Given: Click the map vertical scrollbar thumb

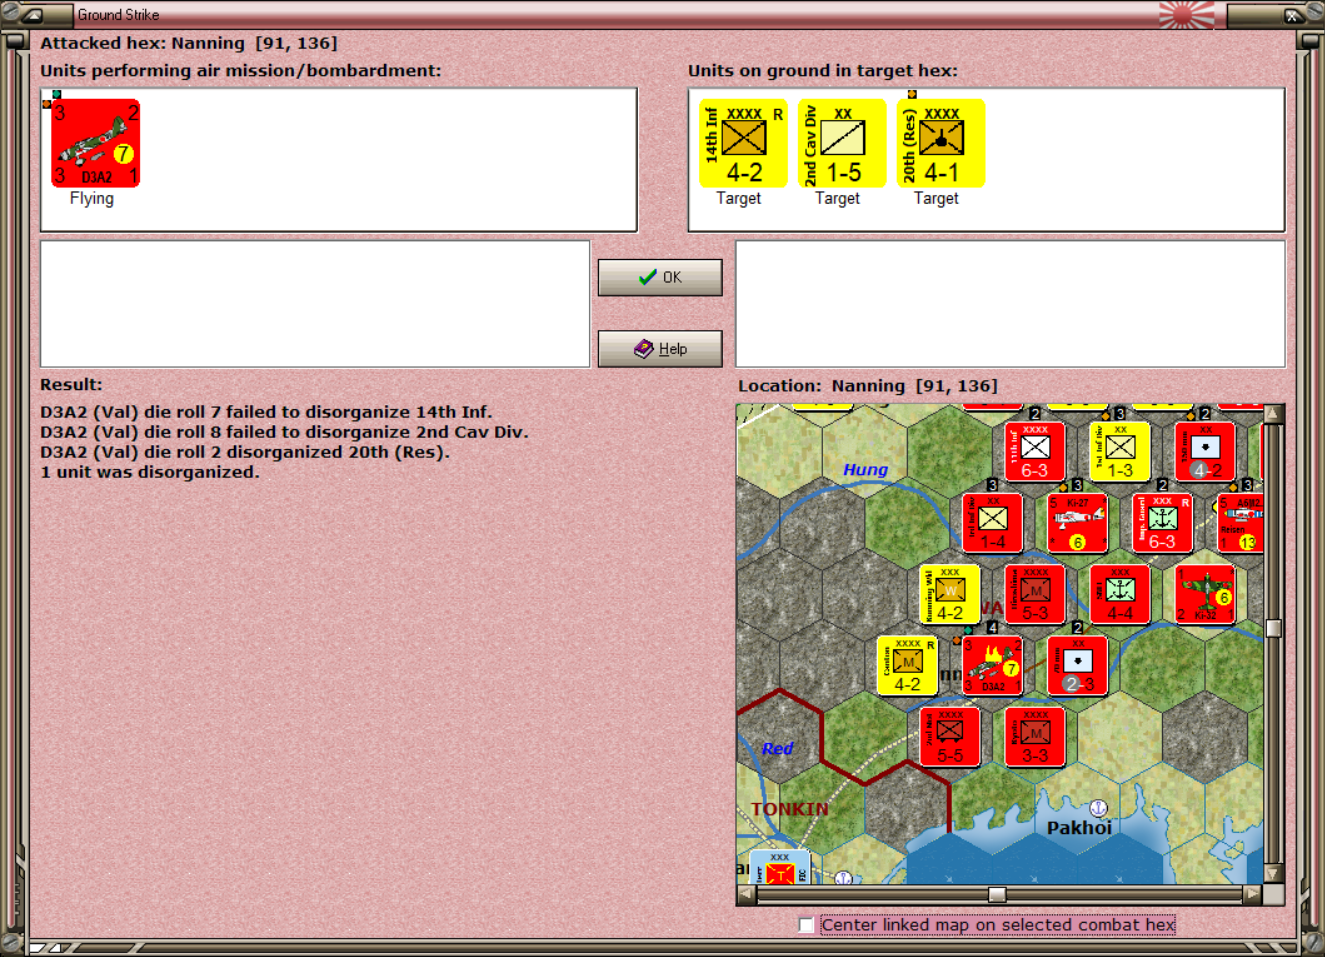Looking at the screenshot, I should click(1273, 628).
